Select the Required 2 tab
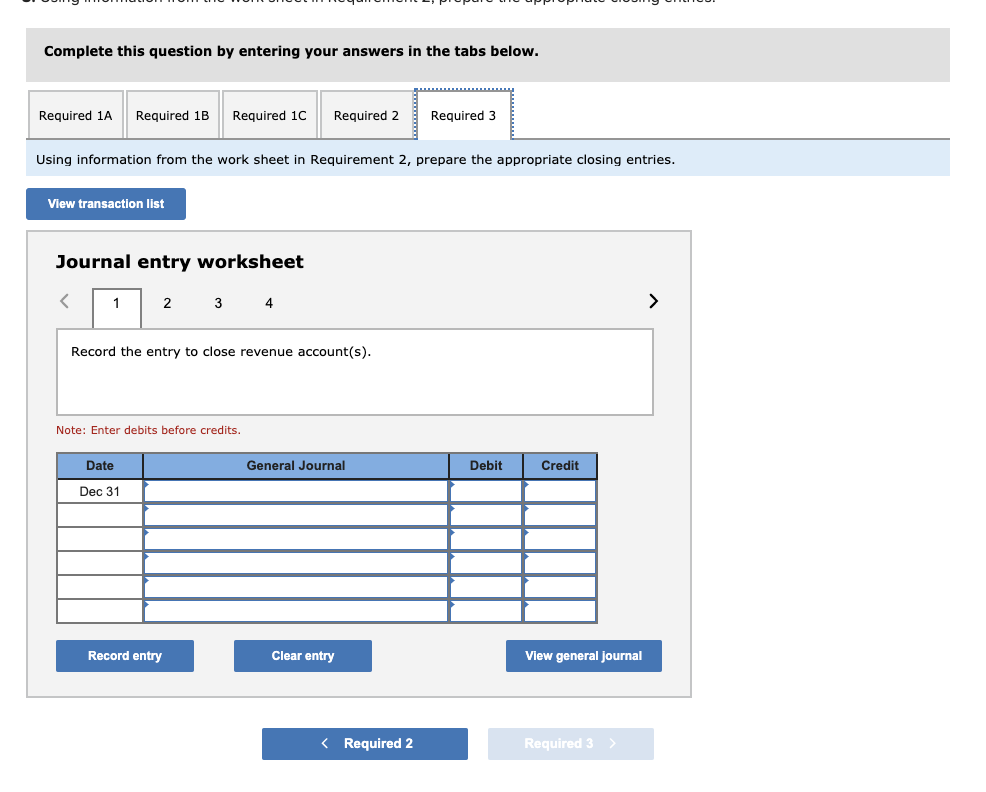This screenshot has width=986, height=792. (x=366, y=114)
